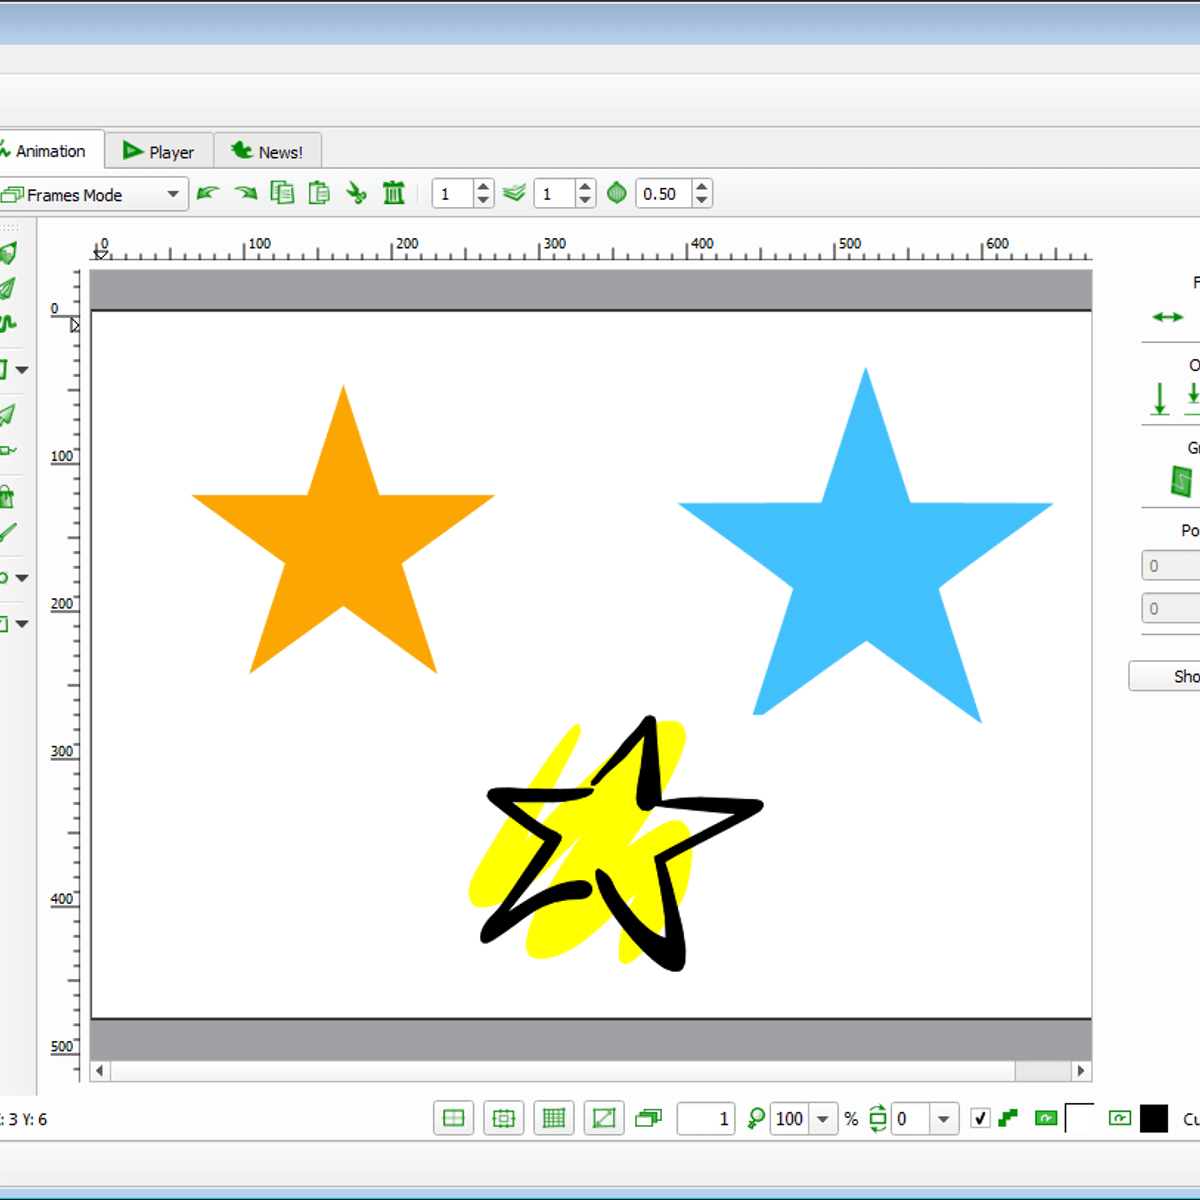
Task: Open the Frames Mode dropdown
Action: 170,194
